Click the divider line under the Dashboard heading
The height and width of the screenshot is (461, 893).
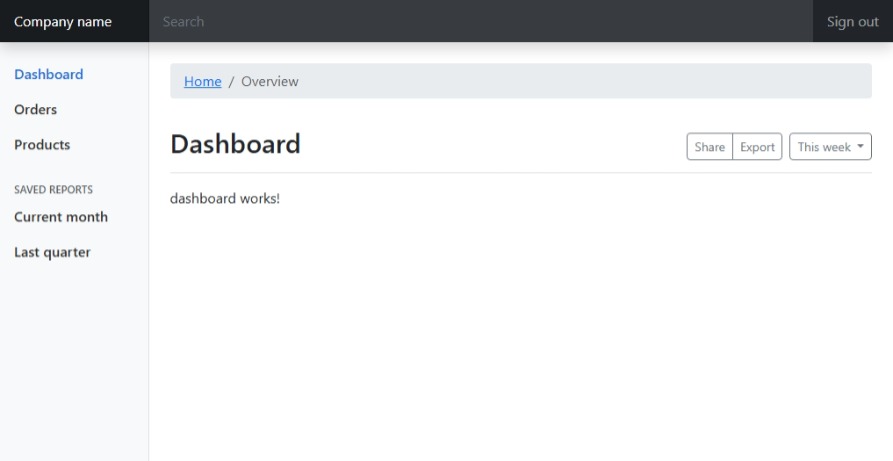(x=520, y=172)
